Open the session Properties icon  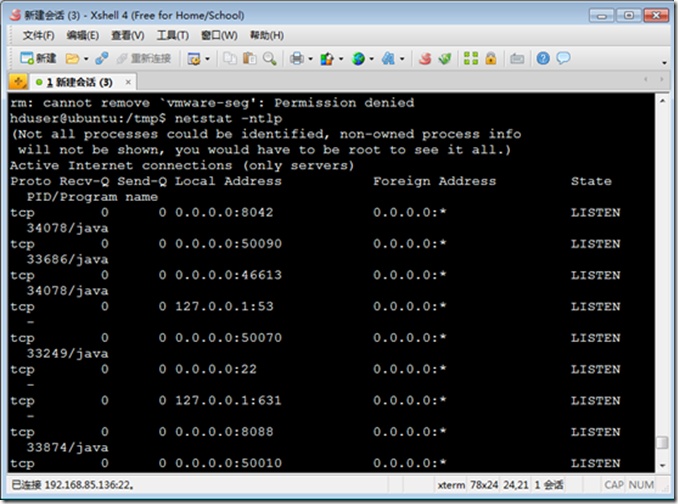point(194,58)
